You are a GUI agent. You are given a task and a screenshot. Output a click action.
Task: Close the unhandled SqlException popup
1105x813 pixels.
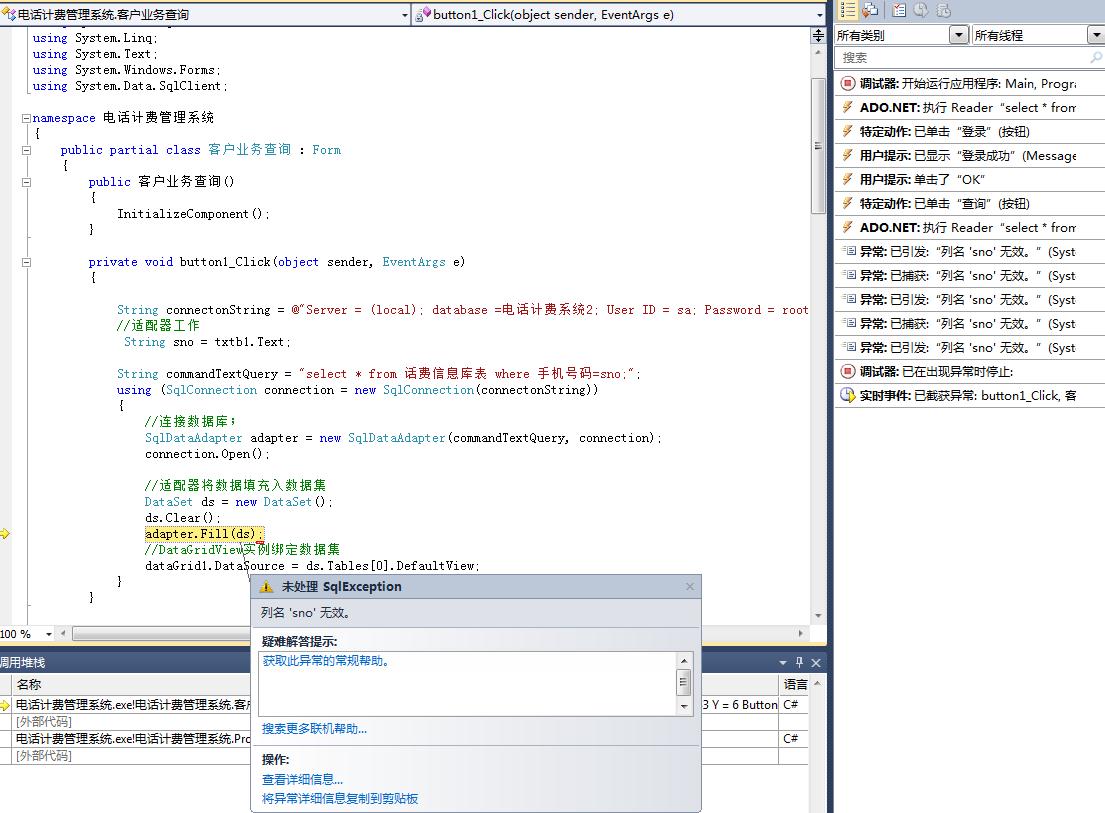click(689, 586)
